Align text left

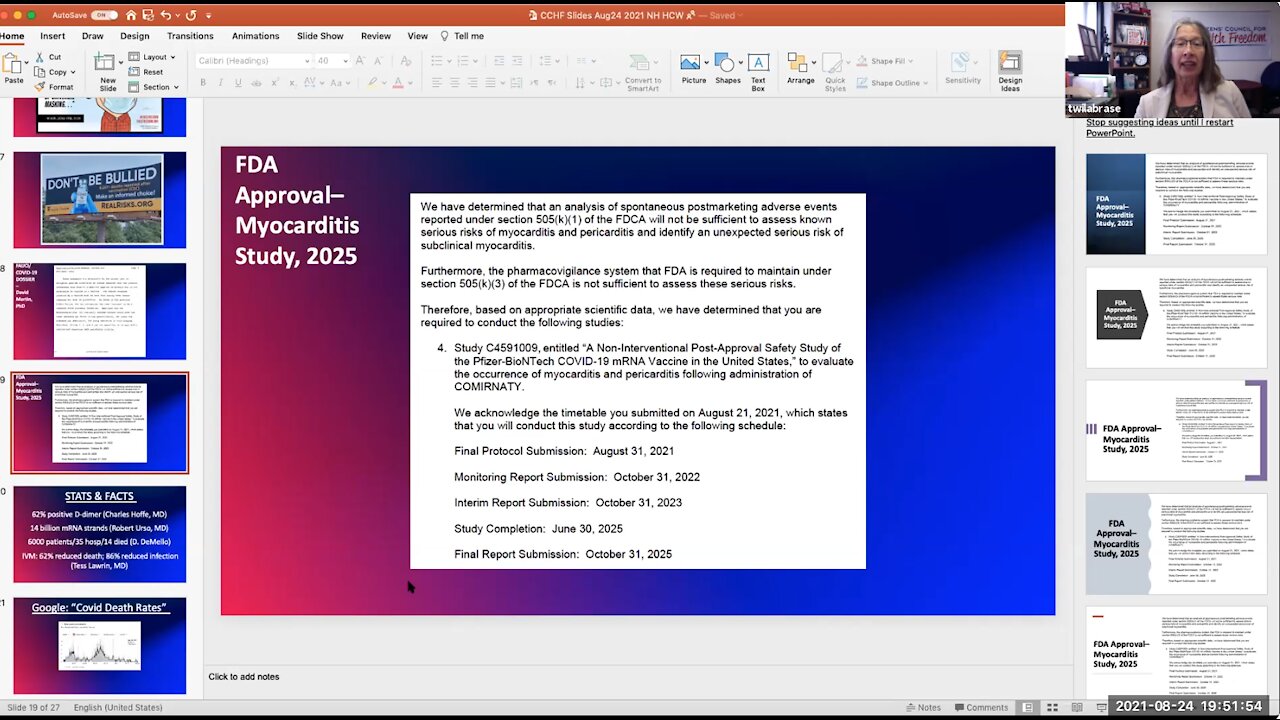437,83
